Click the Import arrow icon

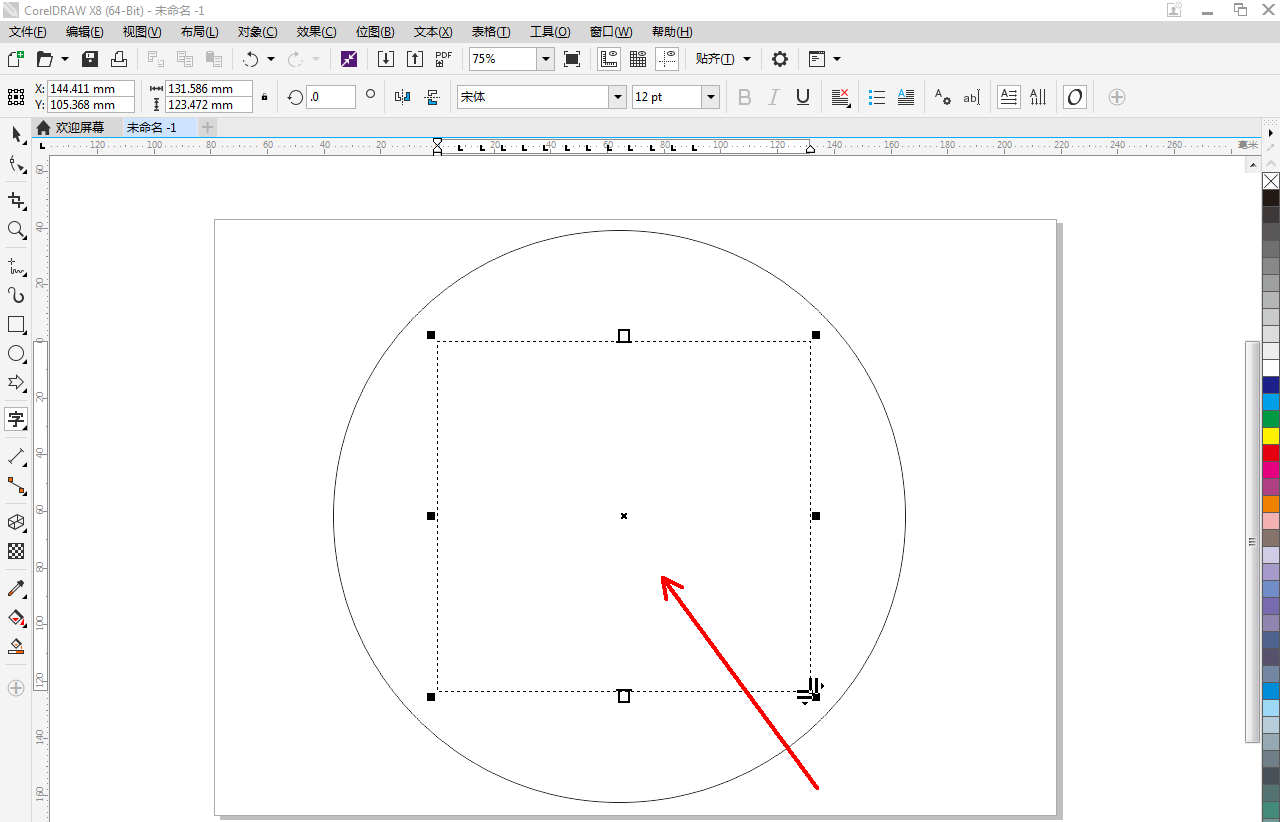point(385,59)
